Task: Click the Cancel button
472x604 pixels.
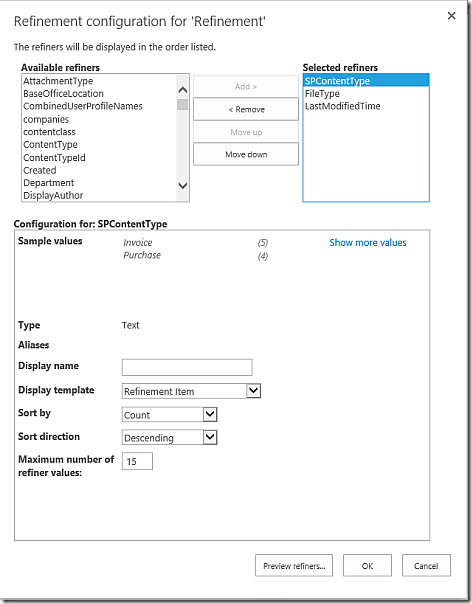Action: click(426, 565)
